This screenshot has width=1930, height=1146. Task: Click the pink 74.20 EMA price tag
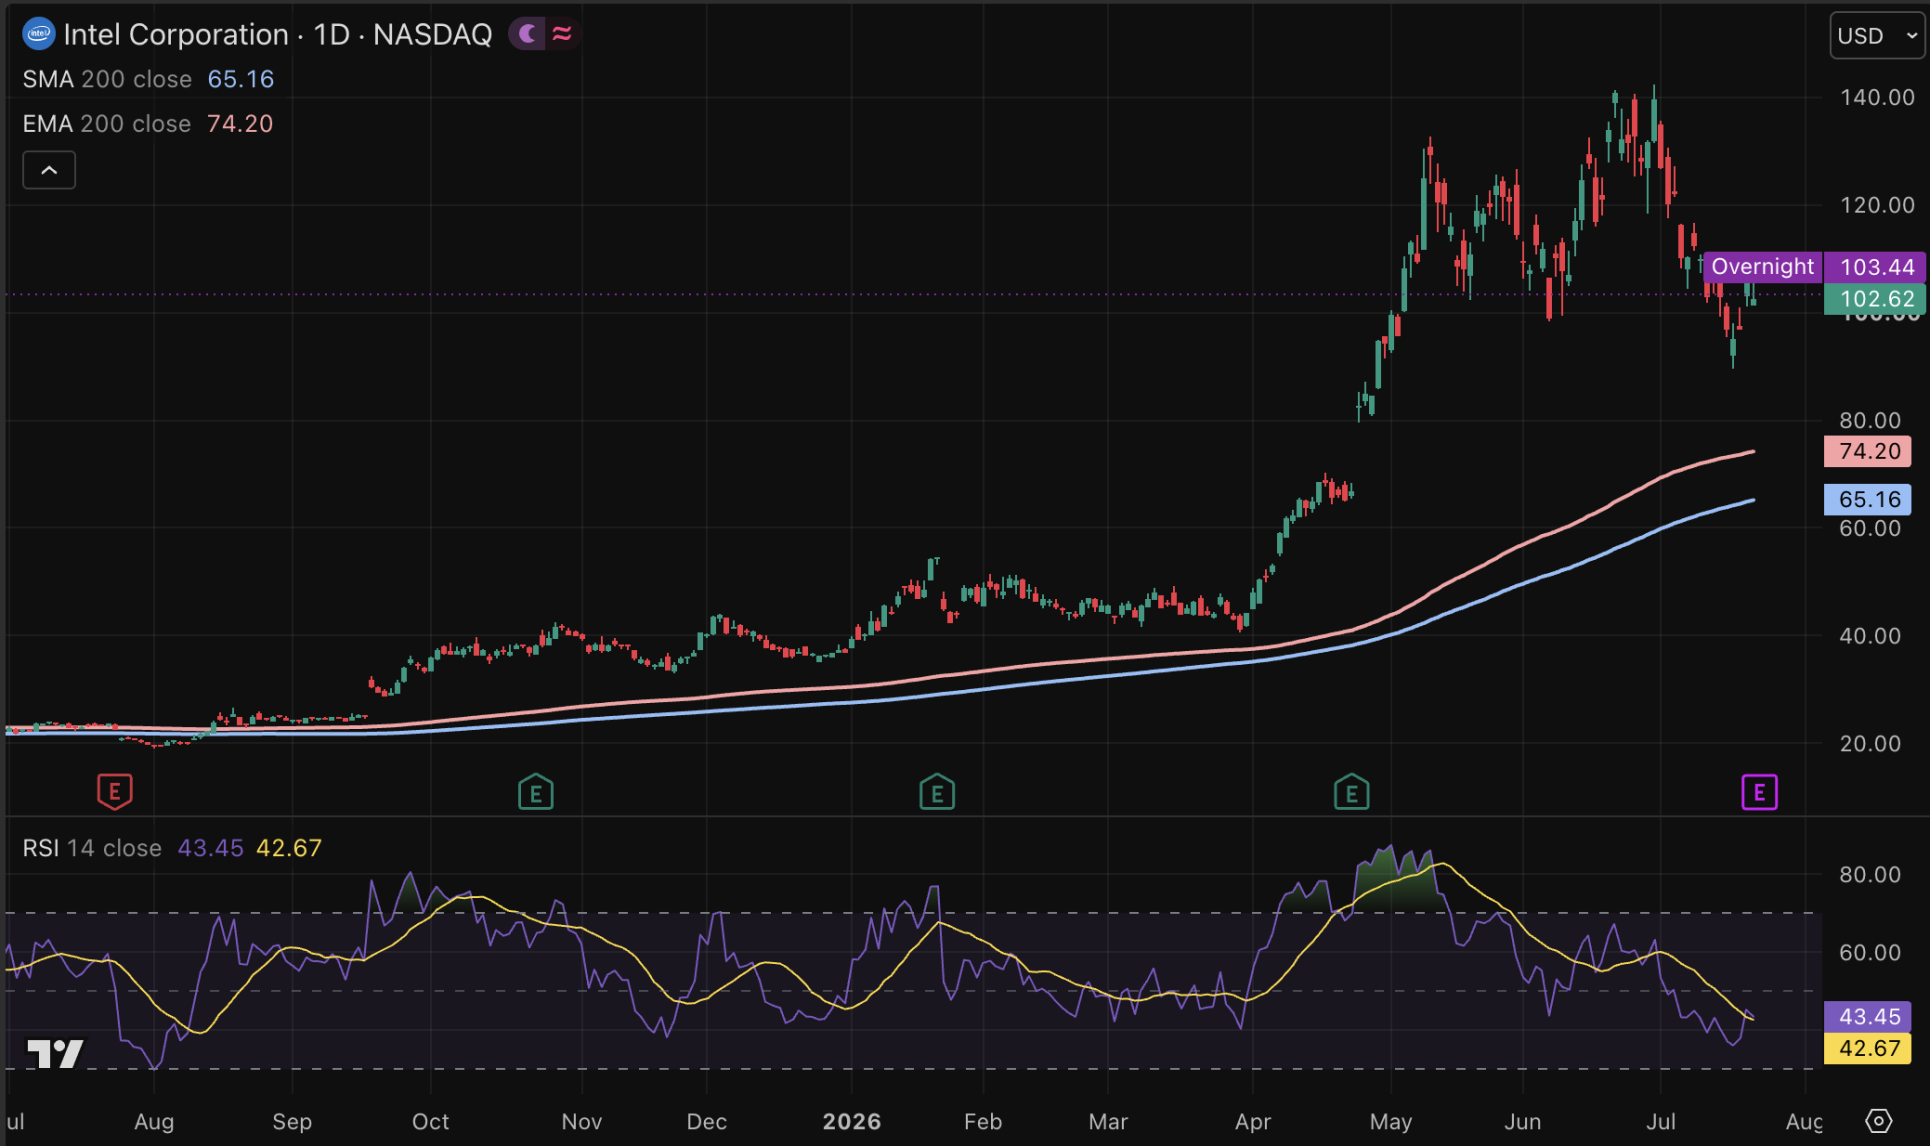coord(1869,451)
